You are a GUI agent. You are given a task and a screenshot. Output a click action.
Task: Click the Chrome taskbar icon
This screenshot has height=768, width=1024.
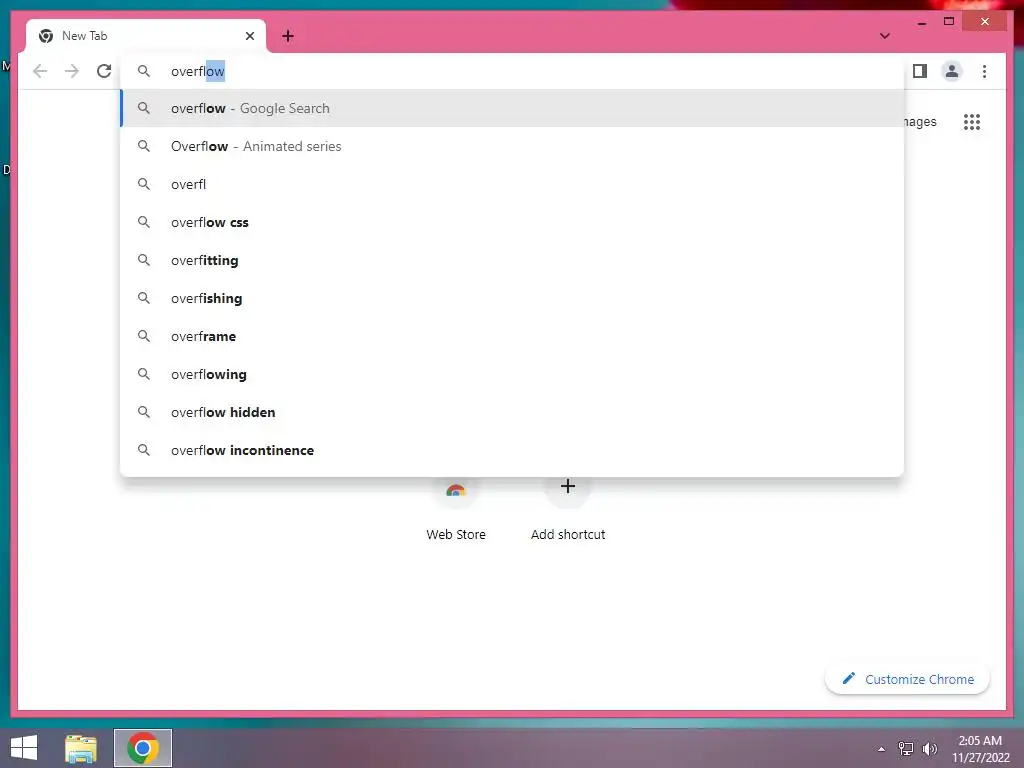(x=143, y=748)
